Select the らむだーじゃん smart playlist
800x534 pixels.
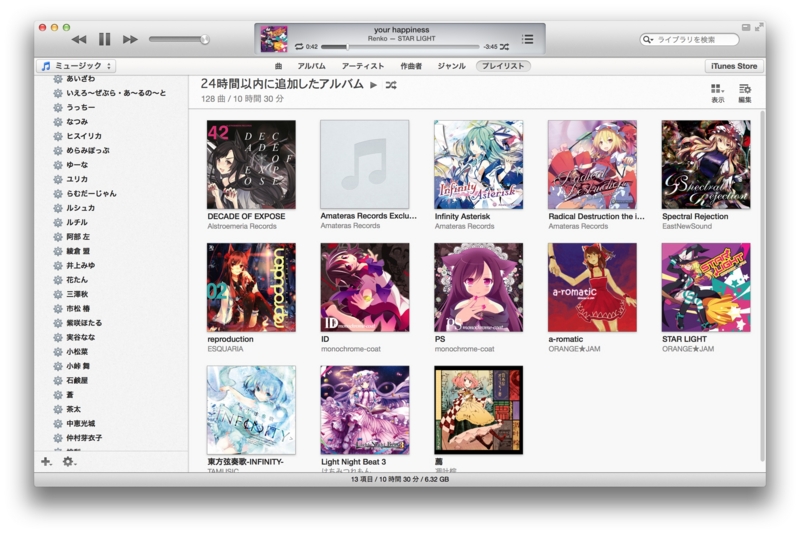(x=111, y=193)
